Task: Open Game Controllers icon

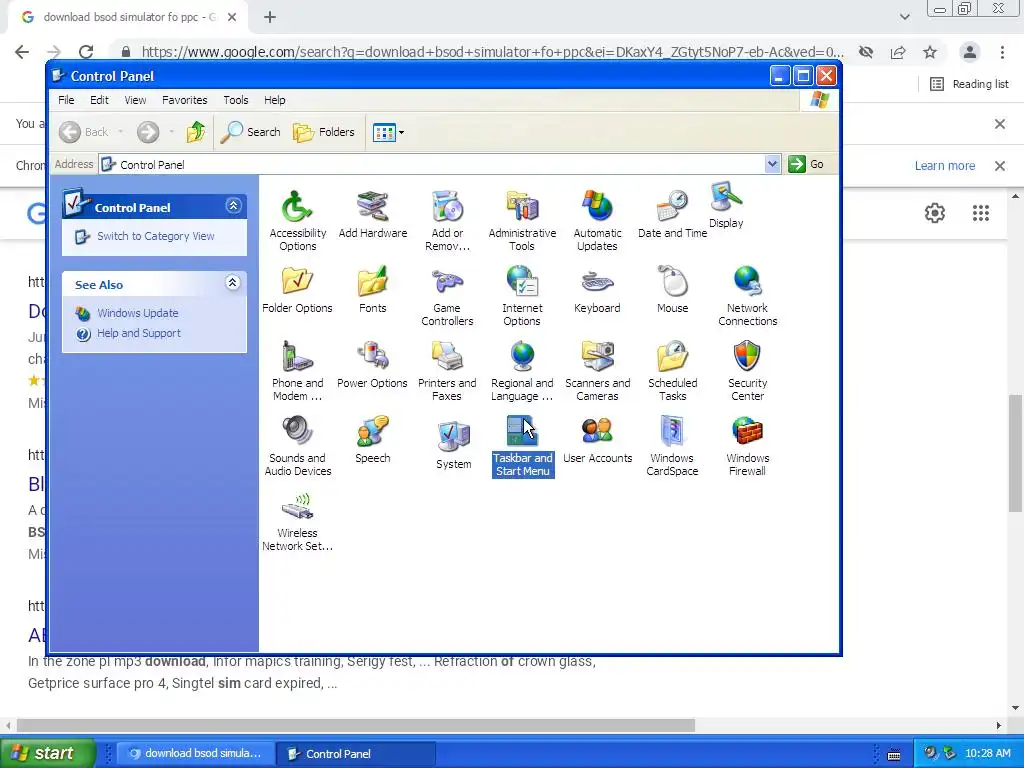Action: click(x=447, y=296)
